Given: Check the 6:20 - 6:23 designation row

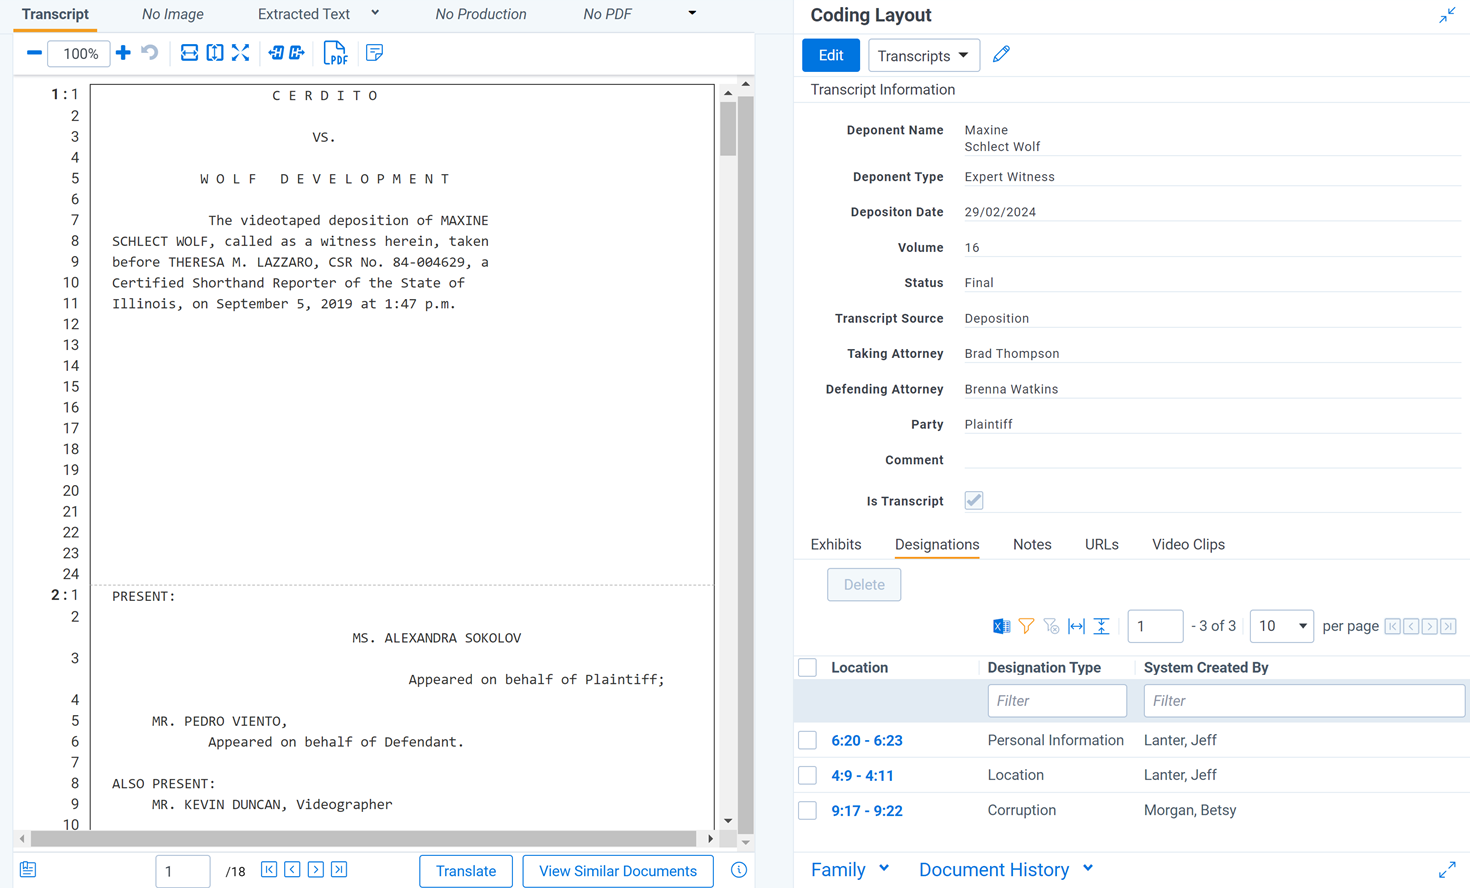Looking at the screenshot, I should pyautogui.click(x=808, y=740).
